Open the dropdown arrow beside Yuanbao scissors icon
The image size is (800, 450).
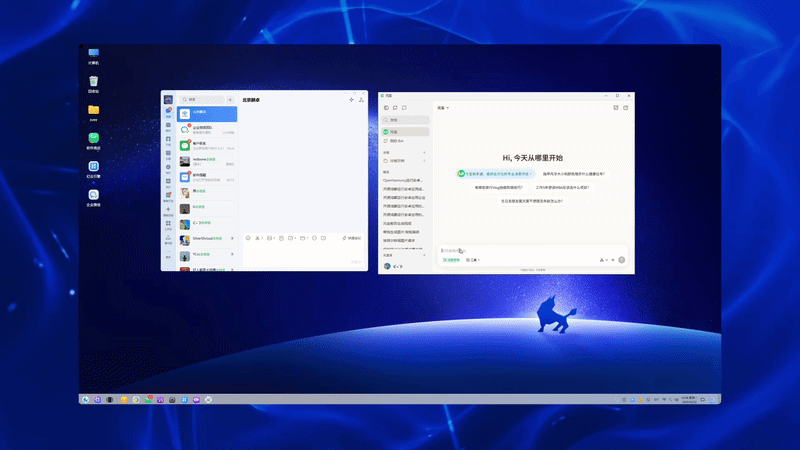tap(607, 260)
